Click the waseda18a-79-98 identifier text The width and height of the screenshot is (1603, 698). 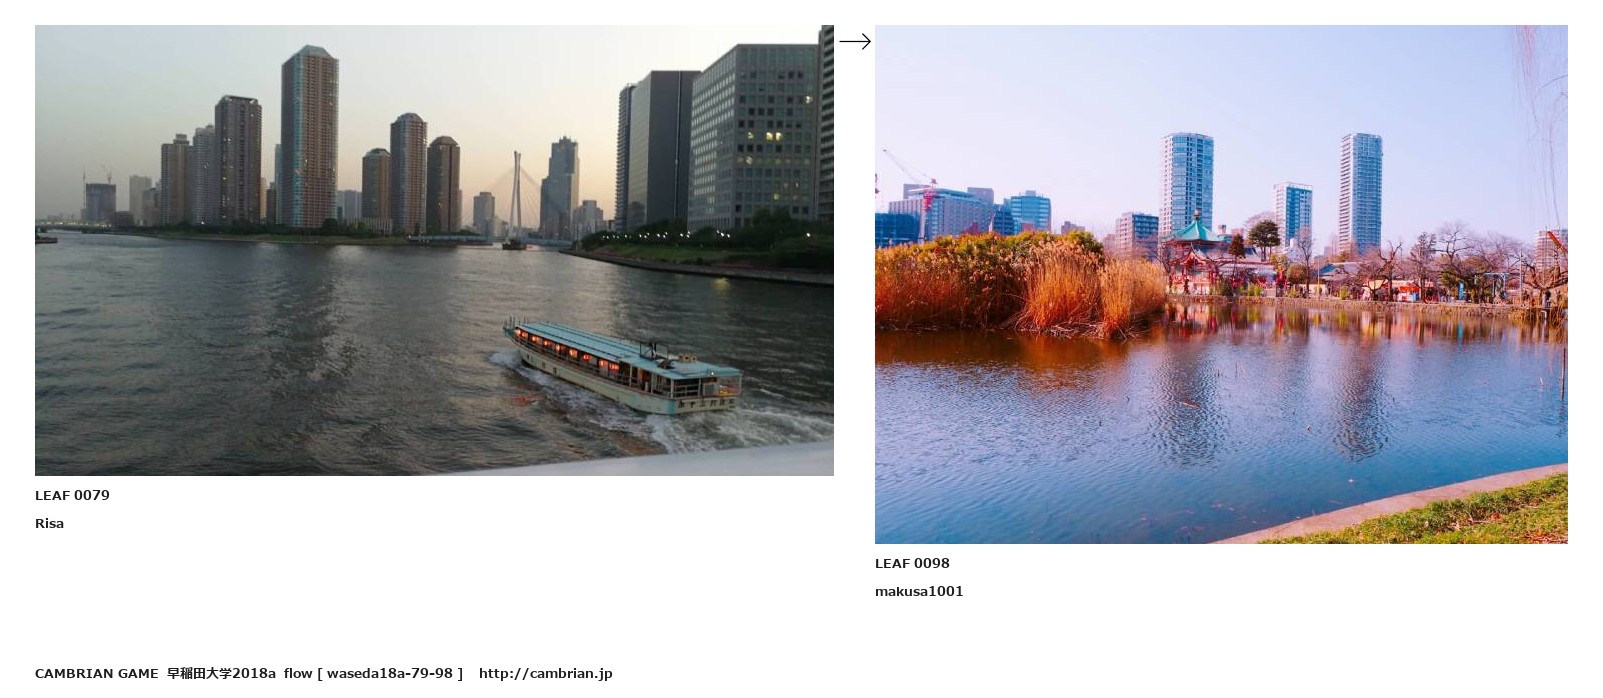tap(390, 673)
